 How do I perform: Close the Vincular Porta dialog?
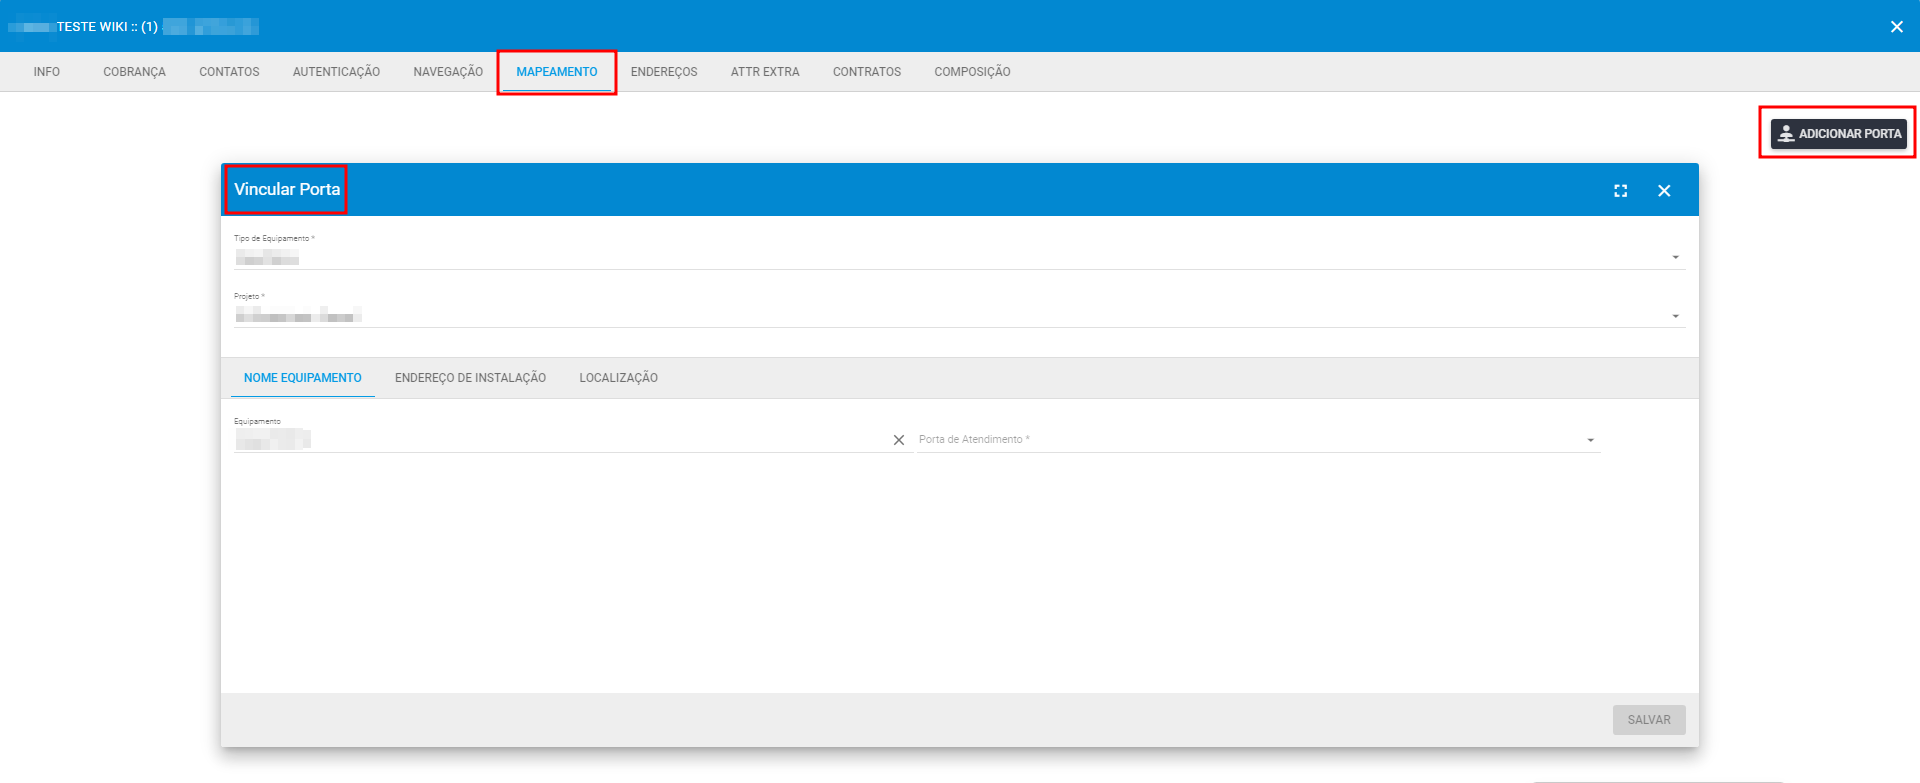tap(1664, 190)
